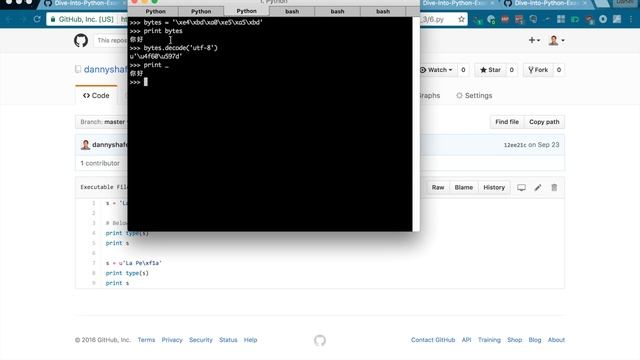
Task: Click the commit author avatar image
Action: coord(85,145)
